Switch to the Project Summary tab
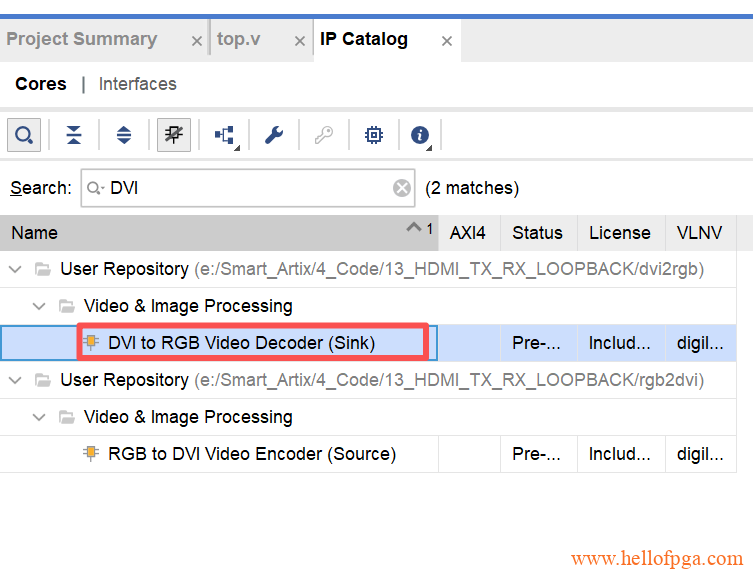Image resolution: width=753 pixels, height=573 pixels. tap(82, 40)
